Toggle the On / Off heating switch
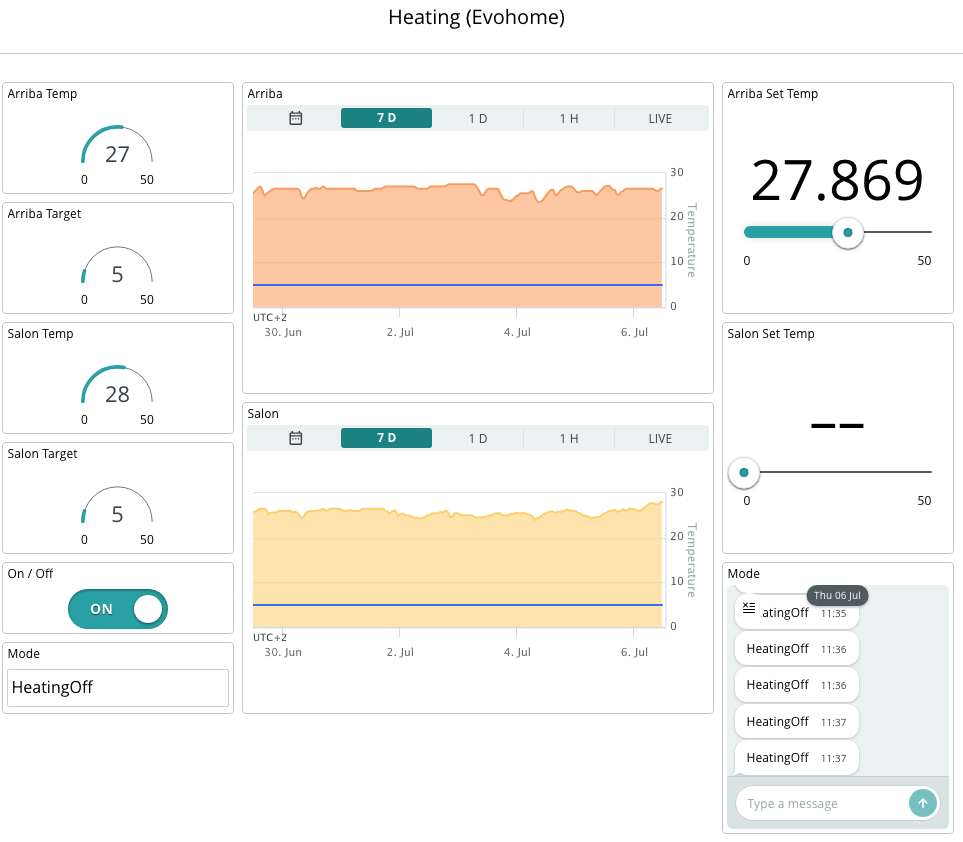The width and height of the screenshot is (963, 842). point(118,609)
